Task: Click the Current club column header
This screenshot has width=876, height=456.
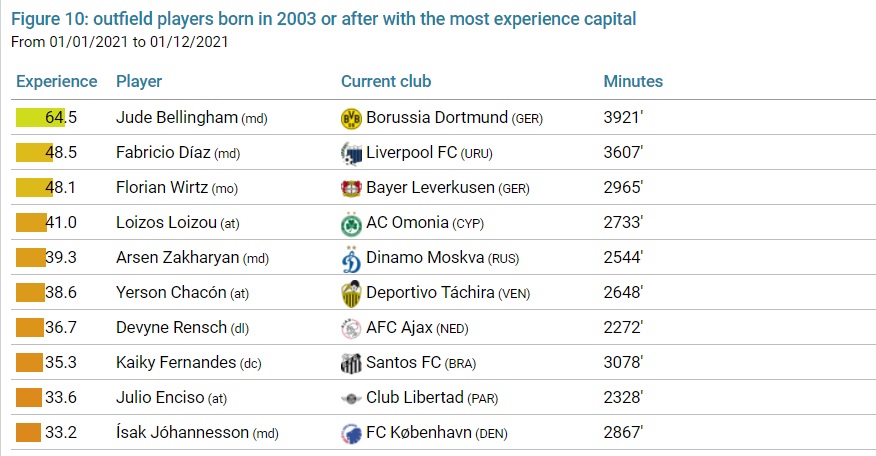Action: click(386, 82)
